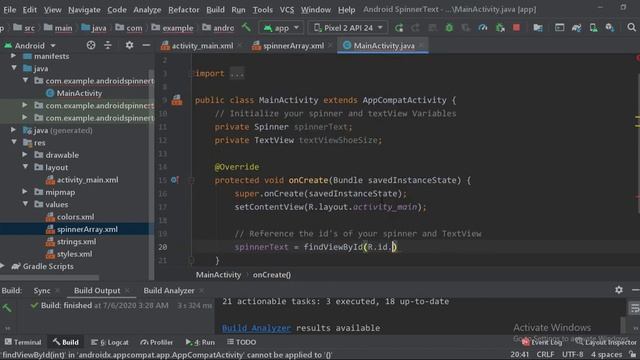Viewport: 640px width, 360px height.
Task: Click the gutter override icon on line 15
Action: pos(174,180)
